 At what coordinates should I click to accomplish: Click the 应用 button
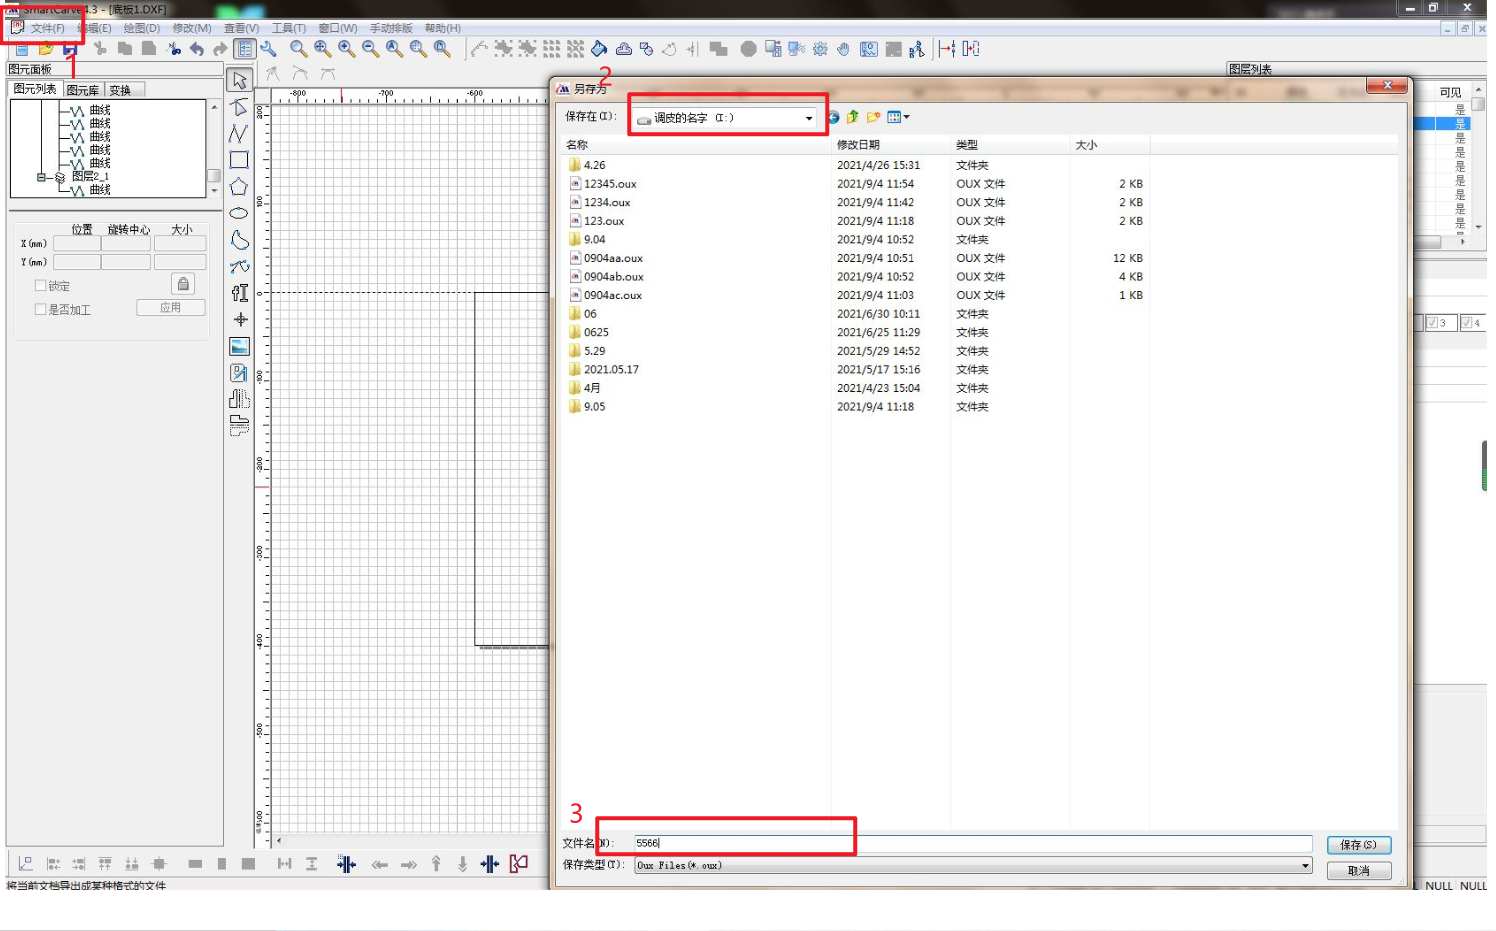171,308
